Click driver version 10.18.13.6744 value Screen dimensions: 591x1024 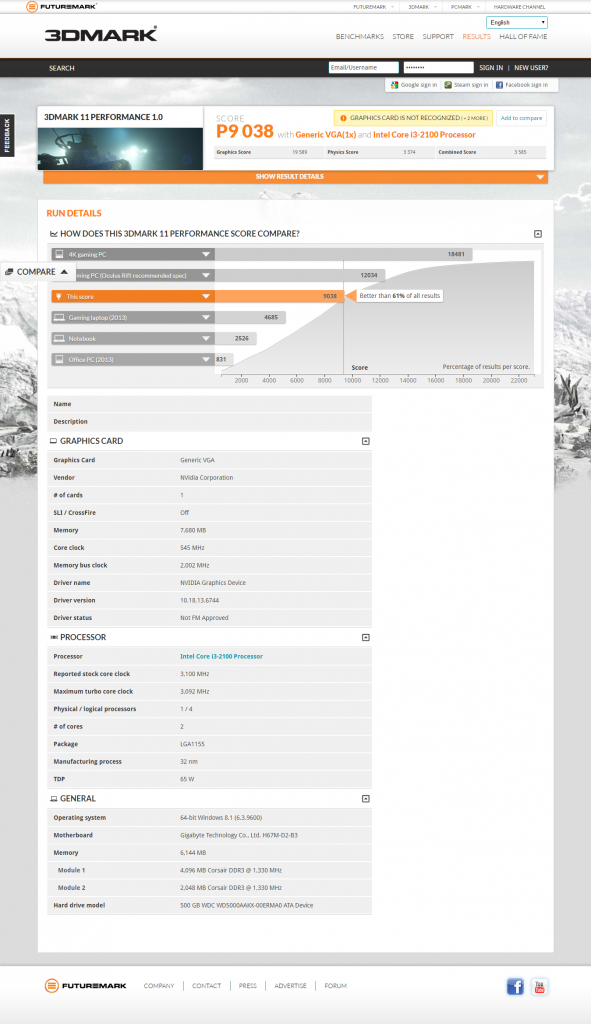click(x=200, y=600)
